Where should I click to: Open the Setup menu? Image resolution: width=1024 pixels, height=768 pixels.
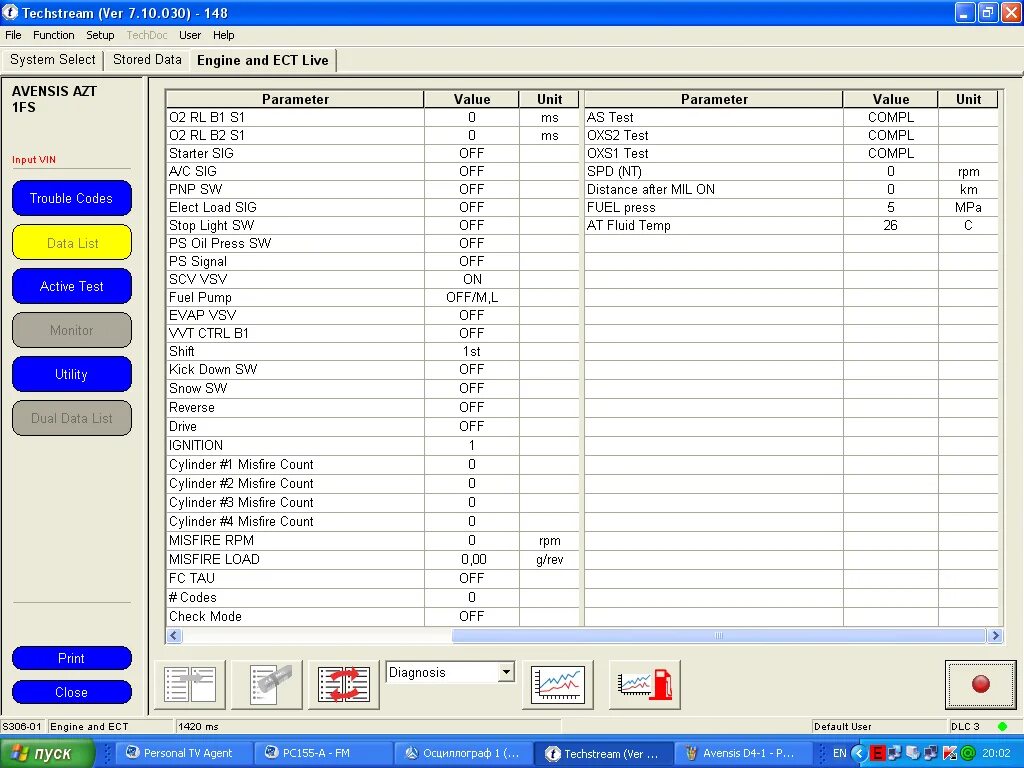(x=100, y=35)
